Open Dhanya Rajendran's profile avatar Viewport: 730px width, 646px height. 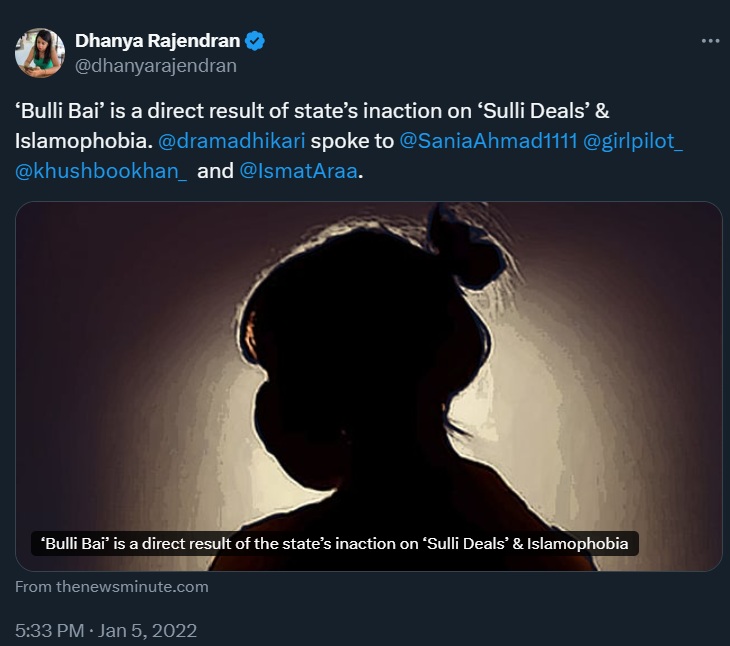[40, 53]
